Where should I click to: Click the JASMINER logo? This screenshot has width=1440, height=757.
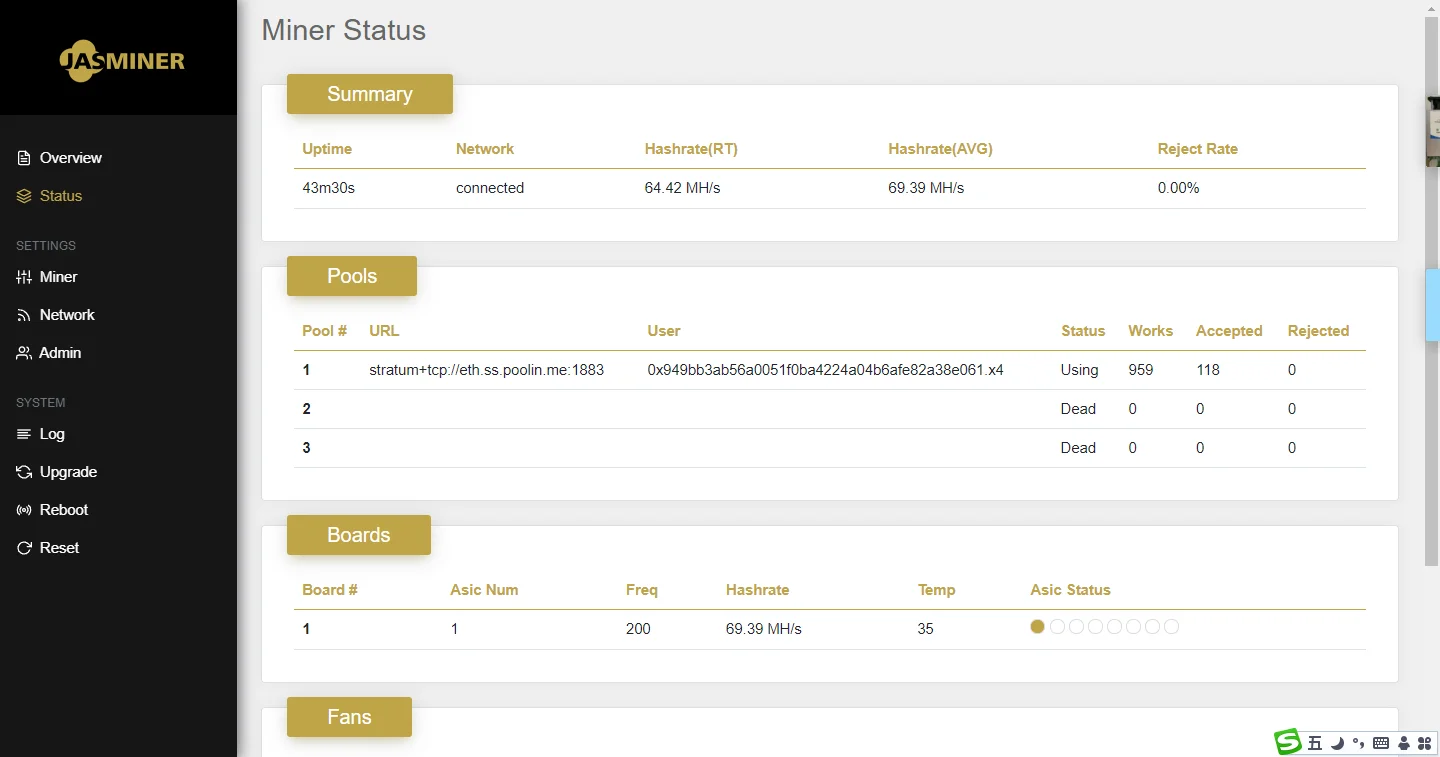(x=121, y=60)
